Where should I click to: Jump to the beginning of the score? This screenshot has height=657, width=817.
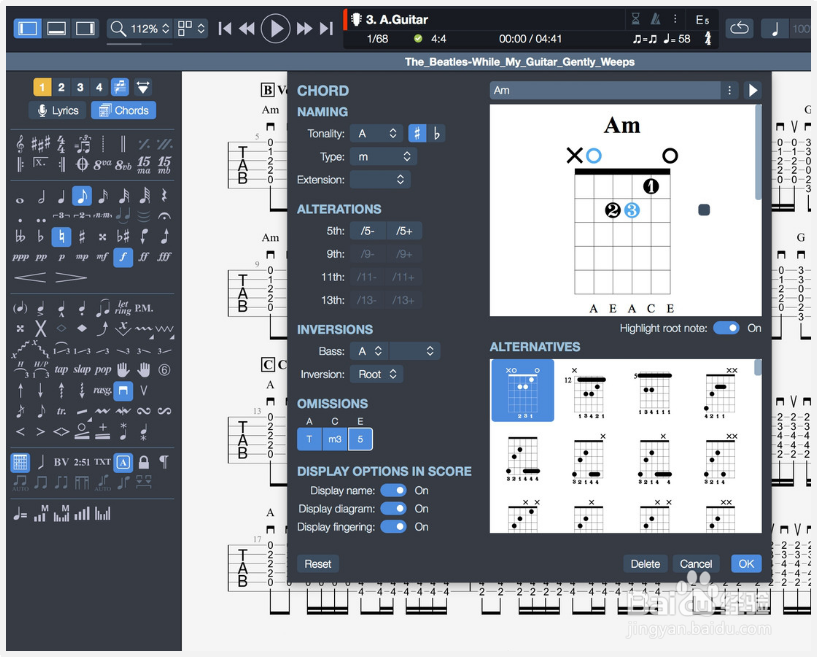(x=225, y=28)
